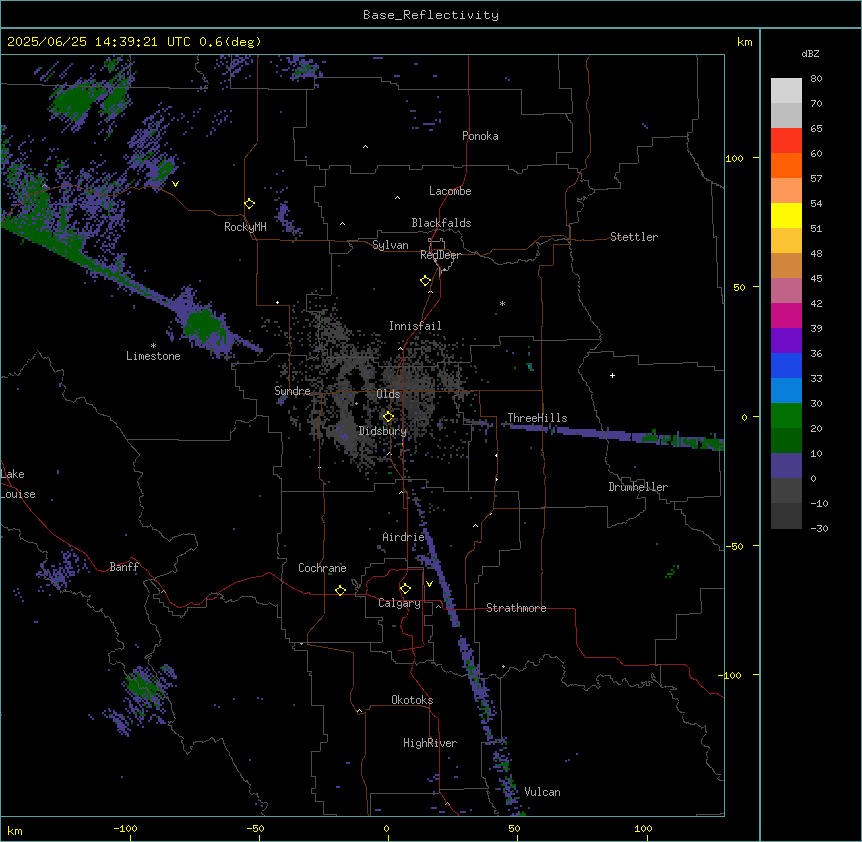Click the -50 tick on the right axis
The image size is (862, 842).
[x=734, y=546]
